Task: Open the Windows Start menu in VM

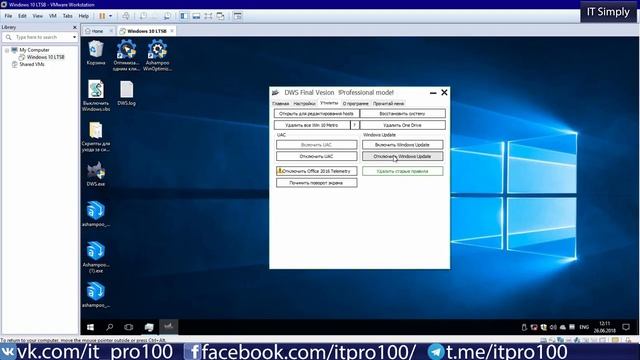Action: tap(91, 327)
